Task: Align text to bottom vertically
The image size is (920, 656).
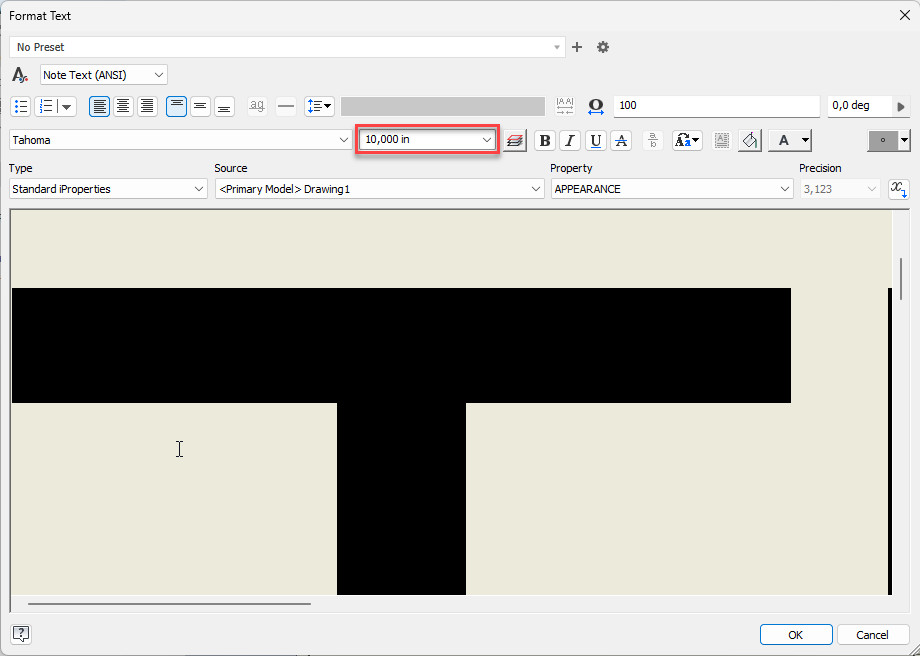Action: (x=224, y=106)
